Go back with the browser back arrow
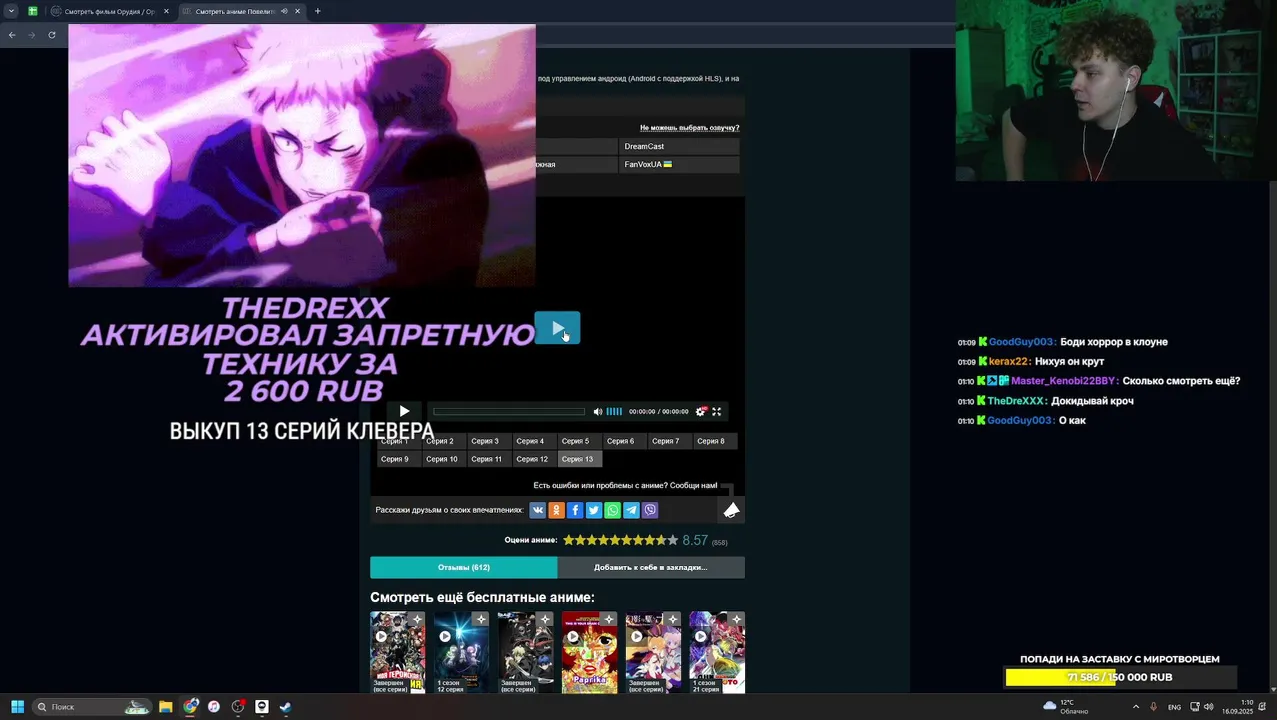Viewport: 1277px width, 720px height. [x=12, y=35]
